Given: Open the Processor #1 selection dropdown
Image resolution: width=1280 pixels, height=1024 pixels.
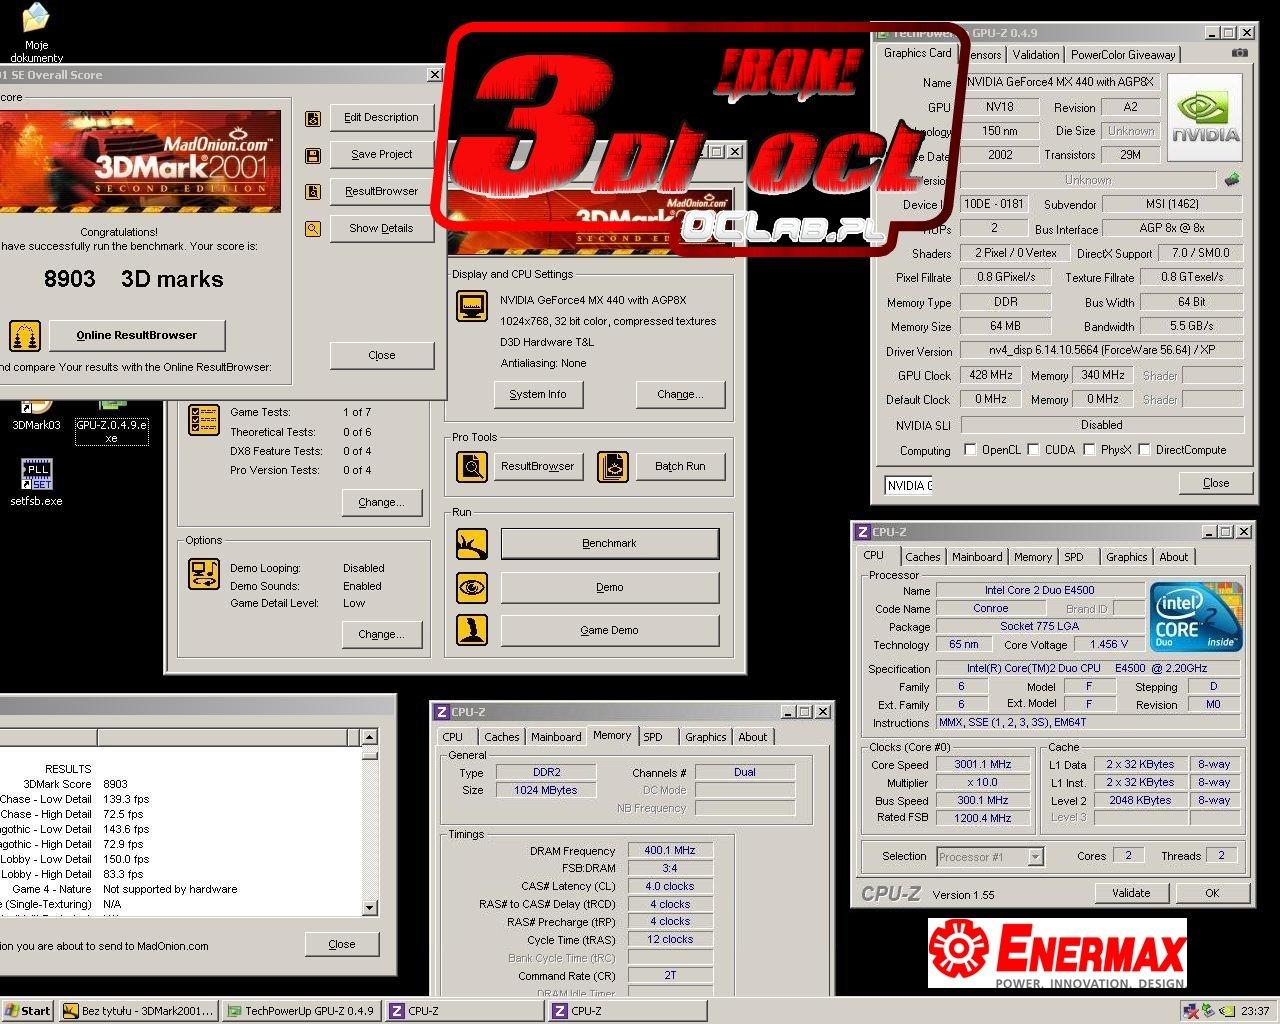Looking at the screenshot, I should click(x=1035, y=857).
